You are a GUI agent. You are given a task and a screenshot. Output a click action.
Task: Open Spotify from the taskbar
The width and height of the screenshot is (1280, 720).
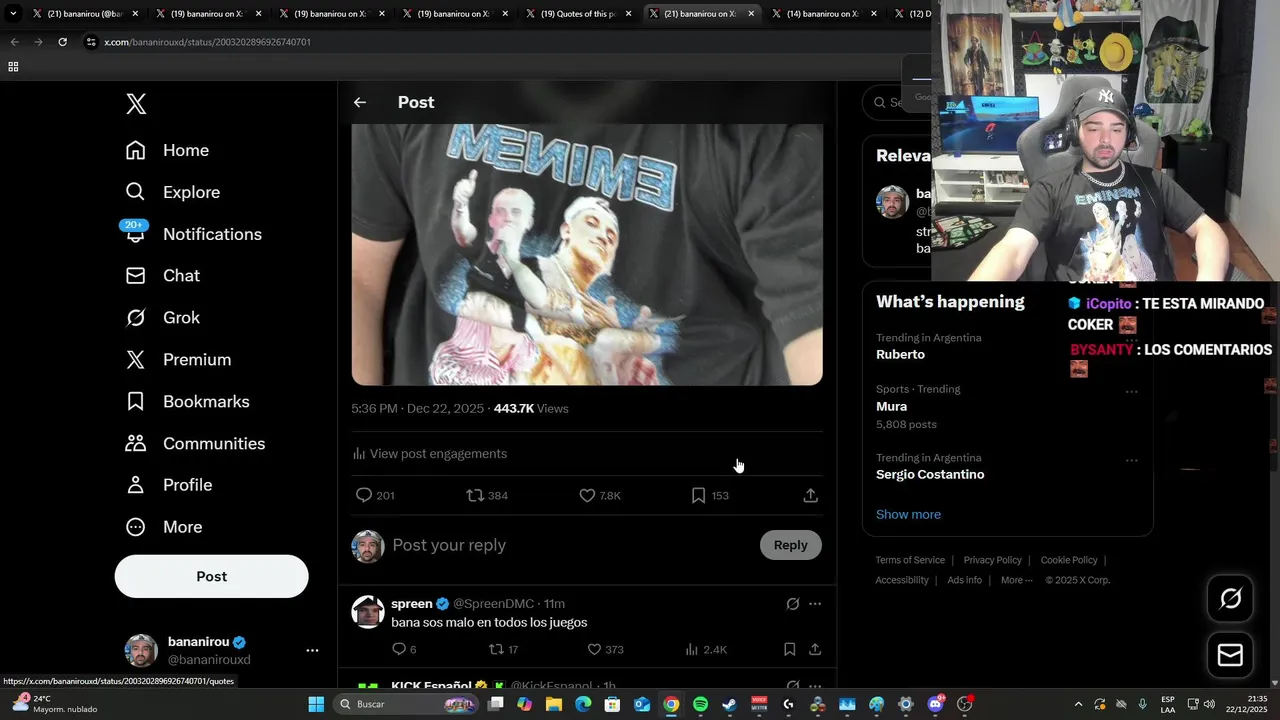(700, 705)
